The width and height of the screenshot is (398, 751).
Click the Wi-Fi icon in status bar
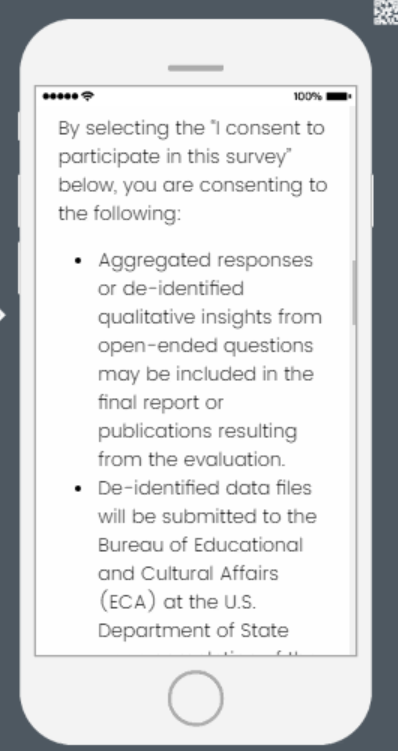[88, 96]
